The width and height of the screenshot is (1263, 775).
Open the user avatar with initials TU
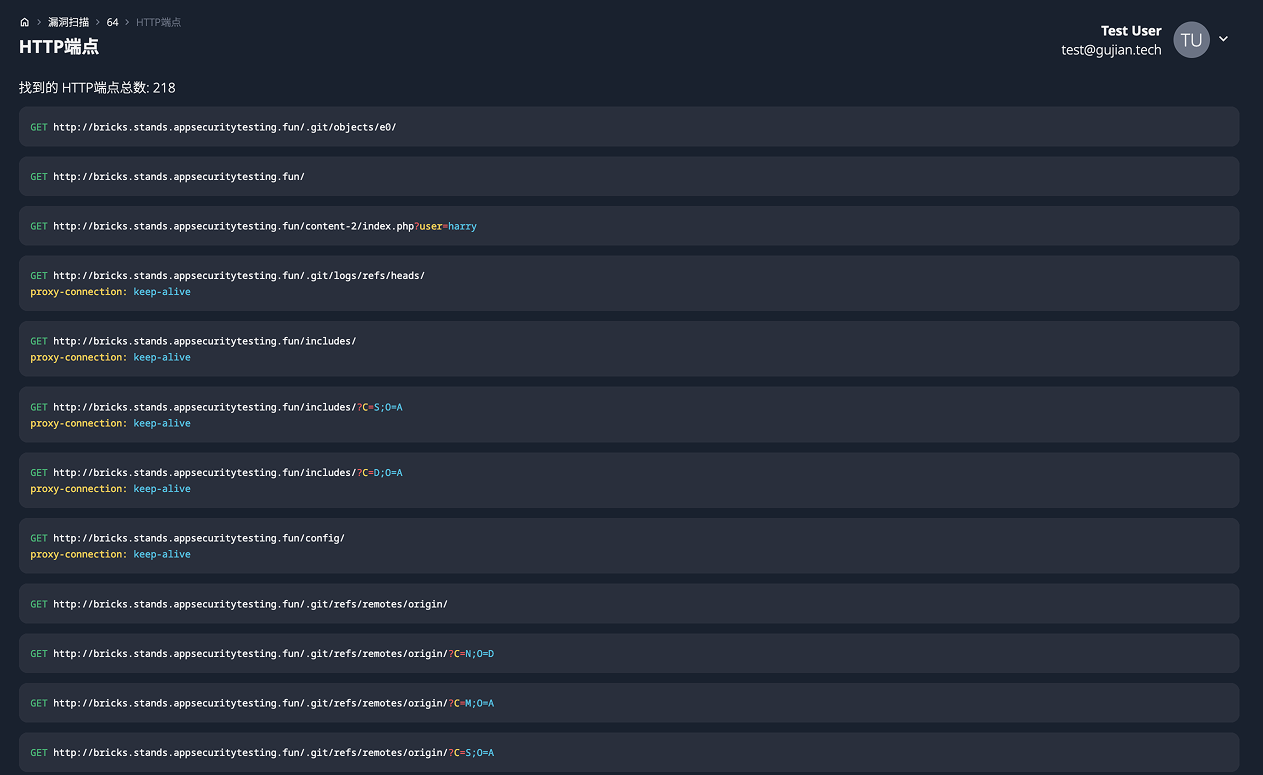pos(1191,39)
